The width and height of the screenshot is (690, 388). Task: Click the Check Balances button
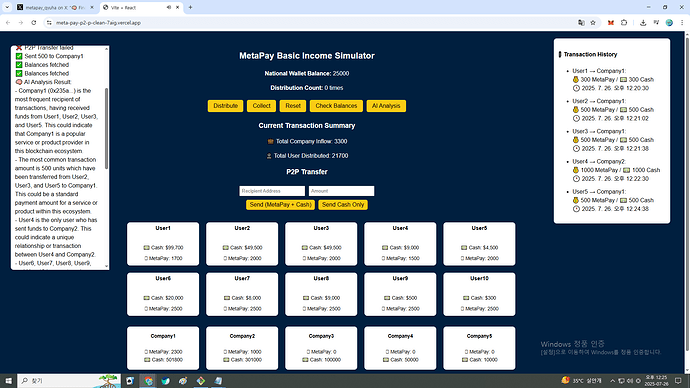[x=336, y=106]
